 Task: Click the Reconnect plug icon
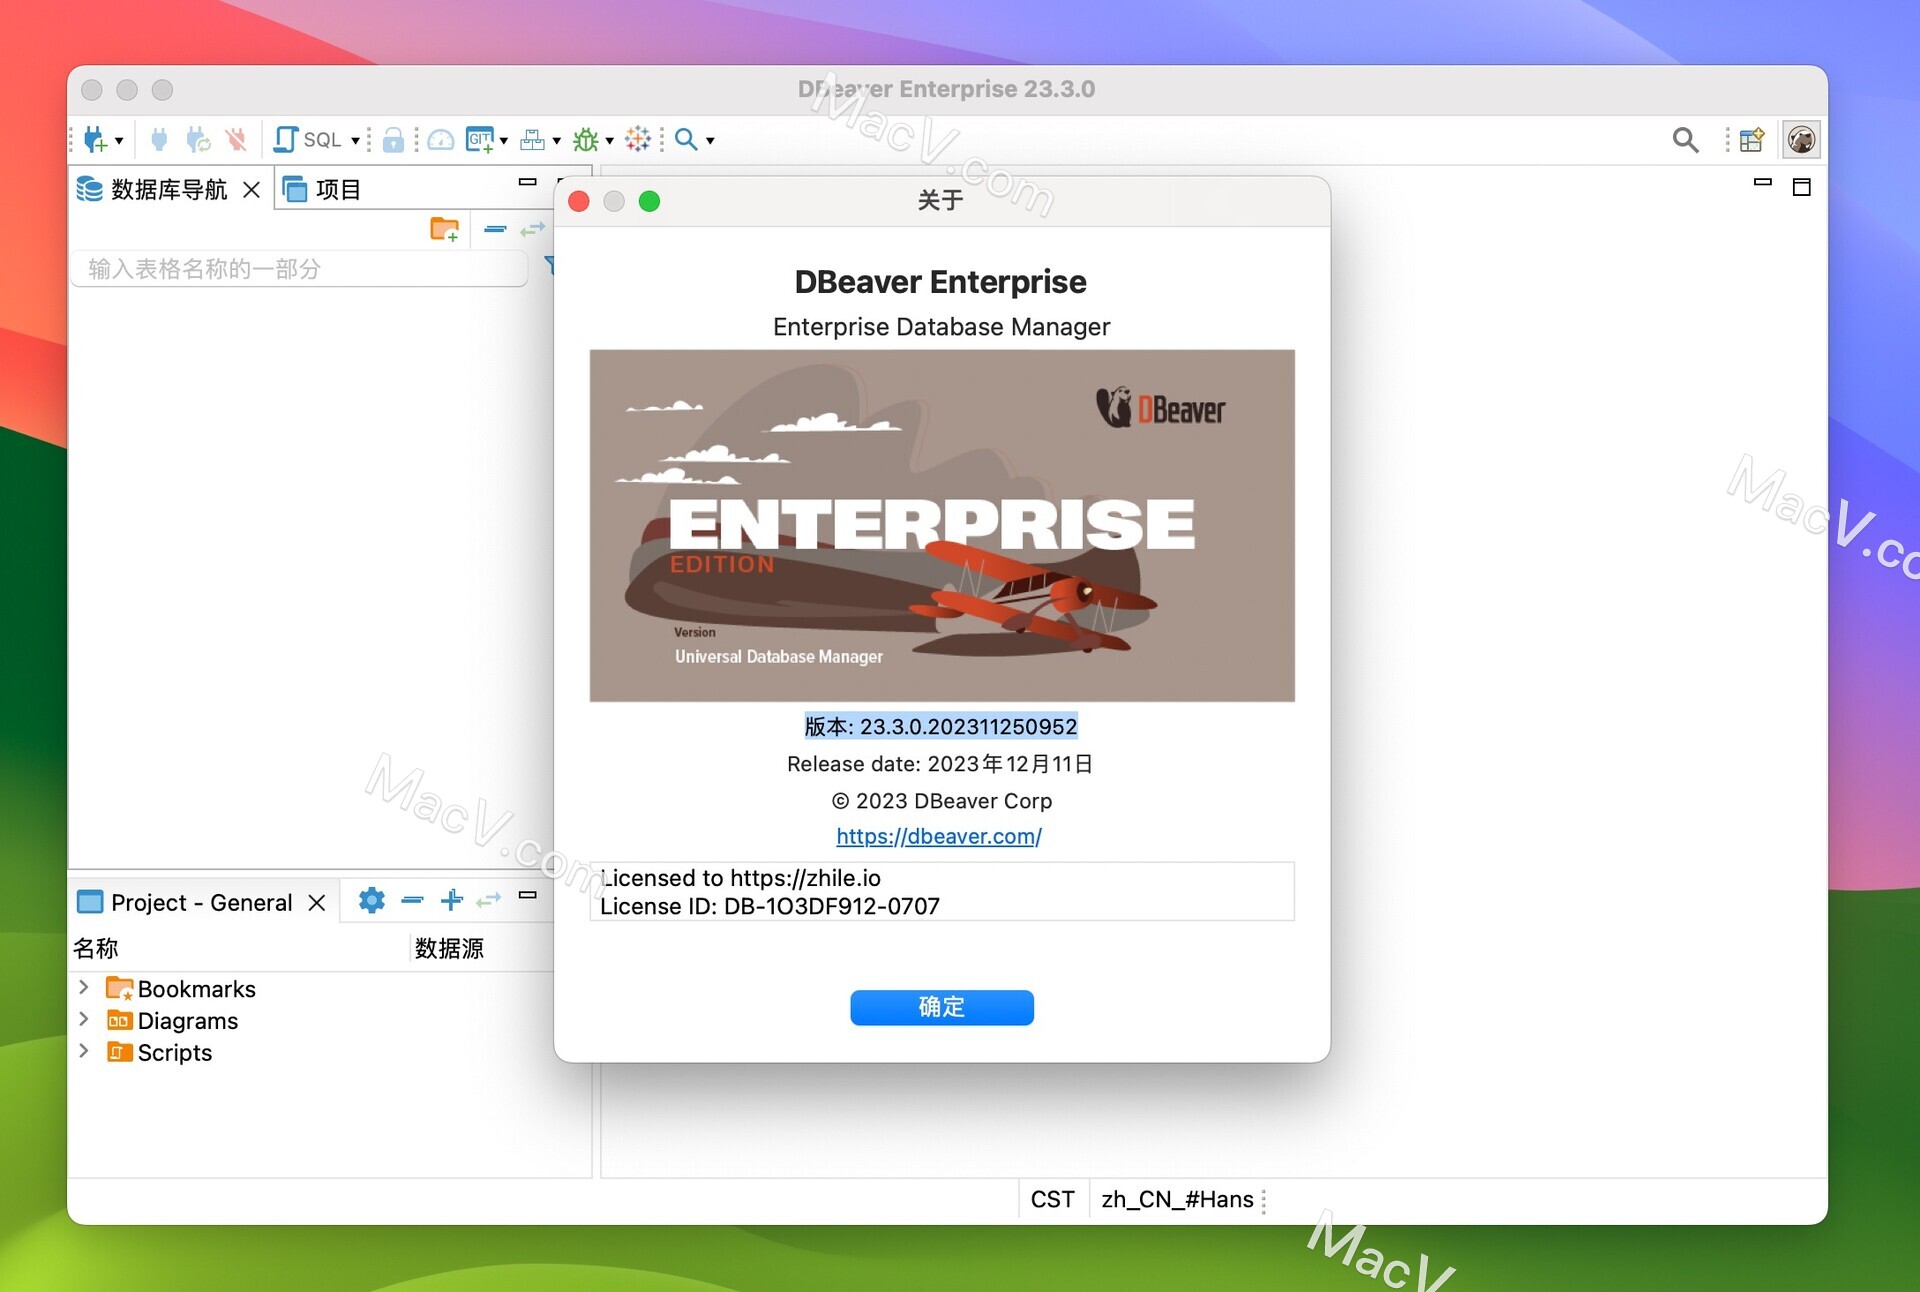click(x=198, y=139)
